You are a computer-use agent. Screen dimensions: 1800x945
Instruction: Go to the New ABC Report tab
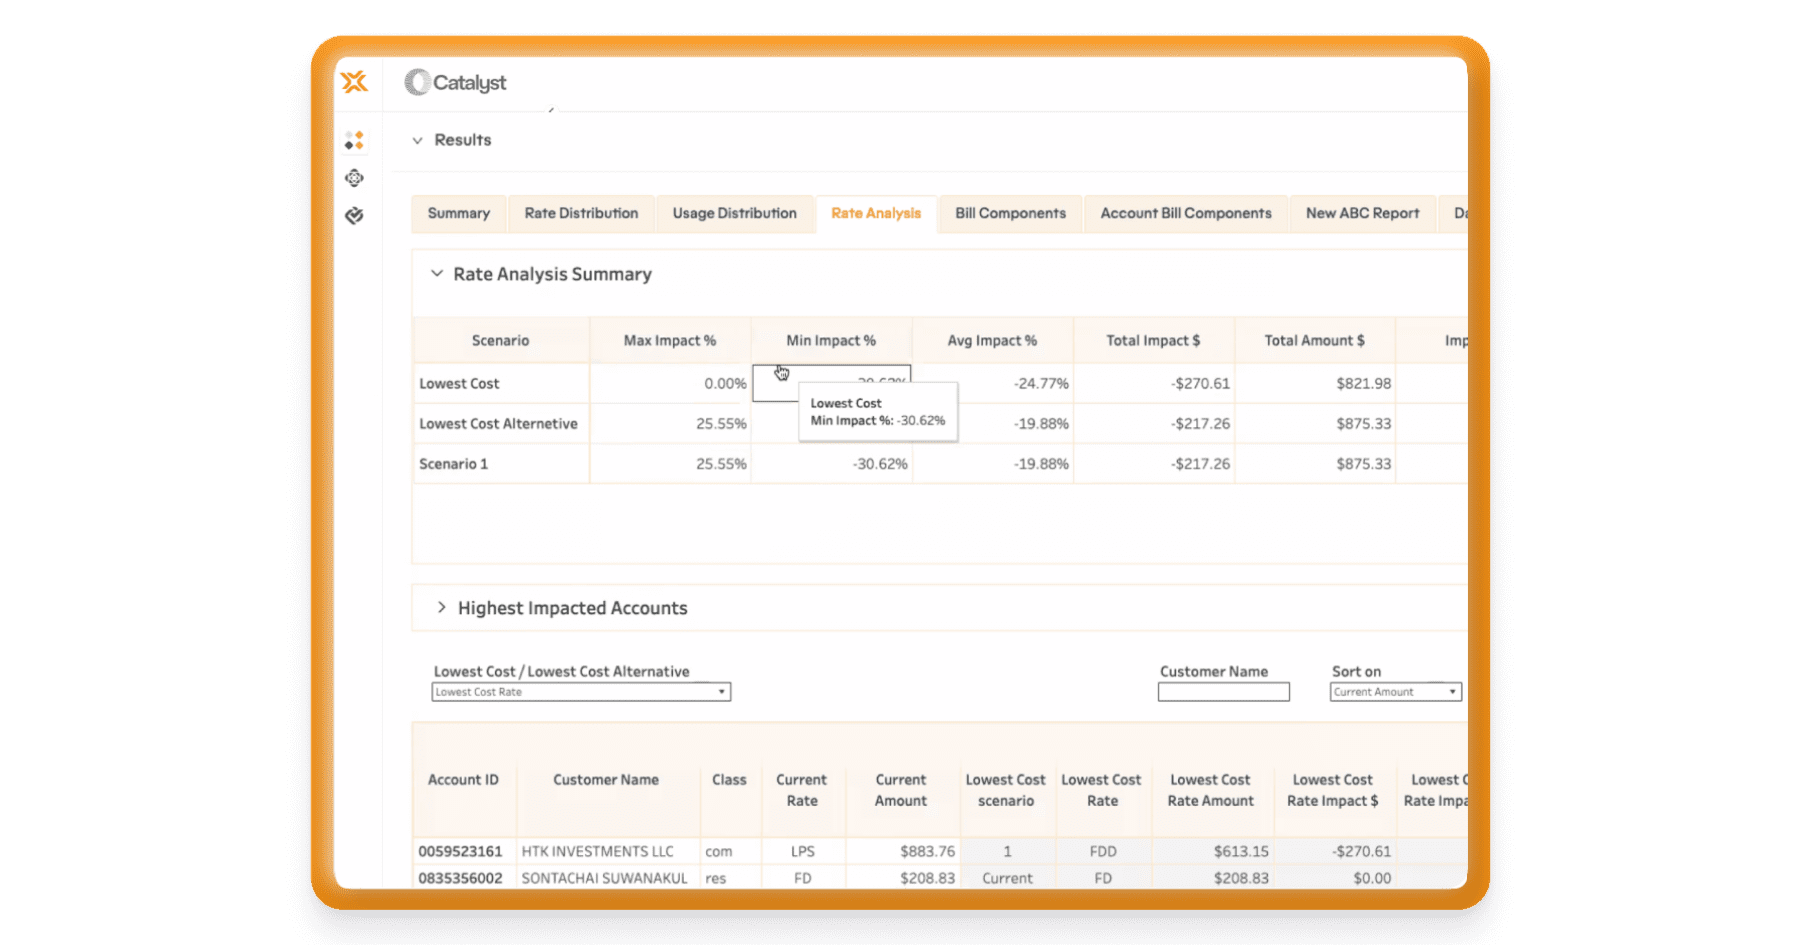1362,214
